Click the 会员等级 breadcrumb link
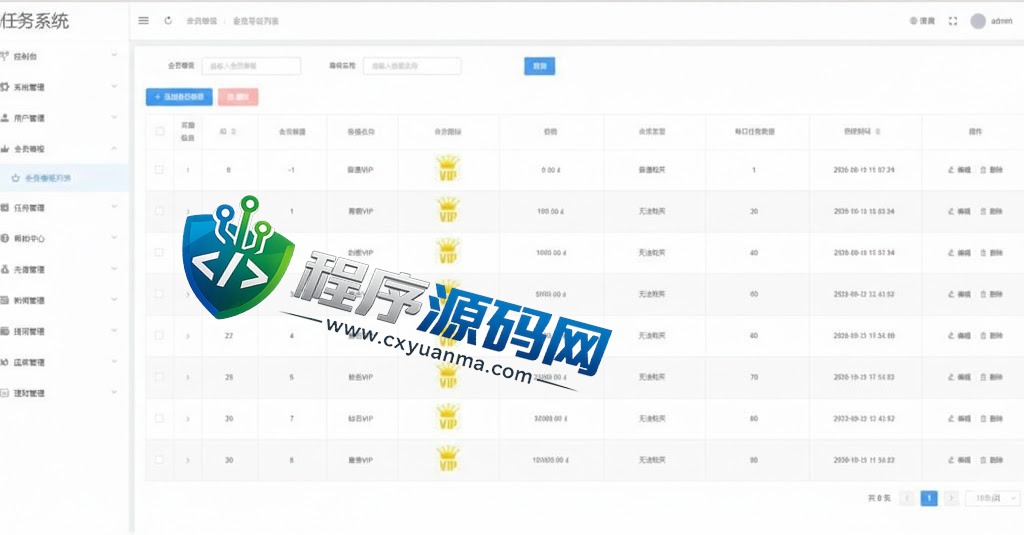 (x=201, y=21)
